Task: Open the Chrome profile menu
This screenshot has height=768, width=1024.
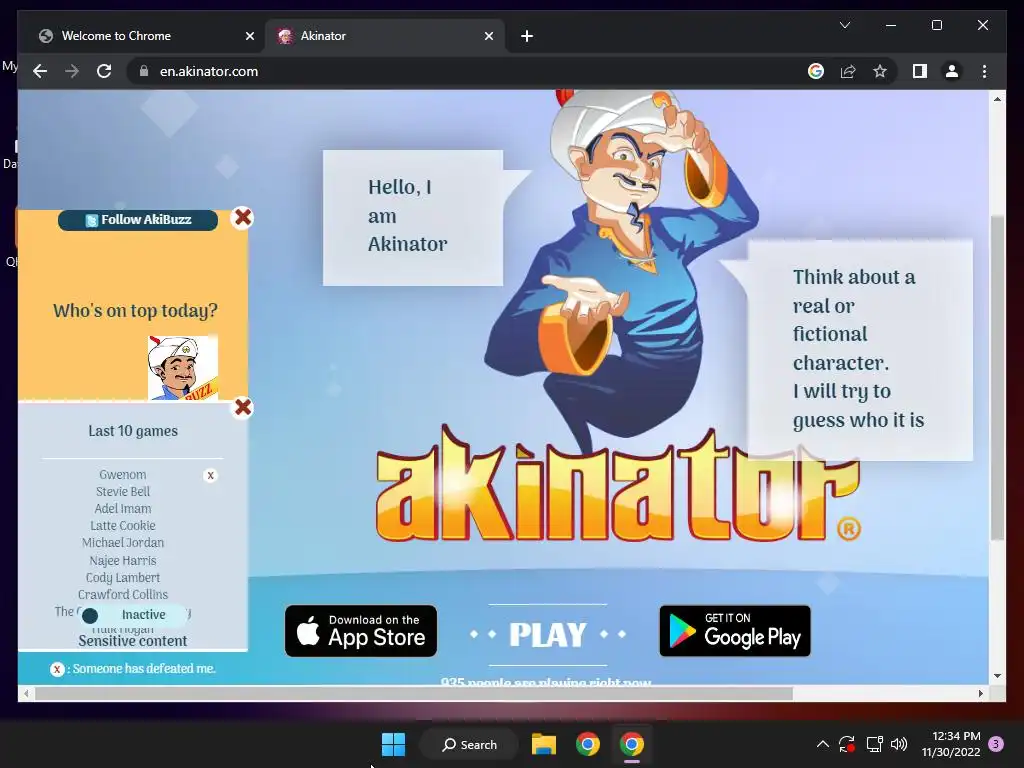Action: coord(952,71)
